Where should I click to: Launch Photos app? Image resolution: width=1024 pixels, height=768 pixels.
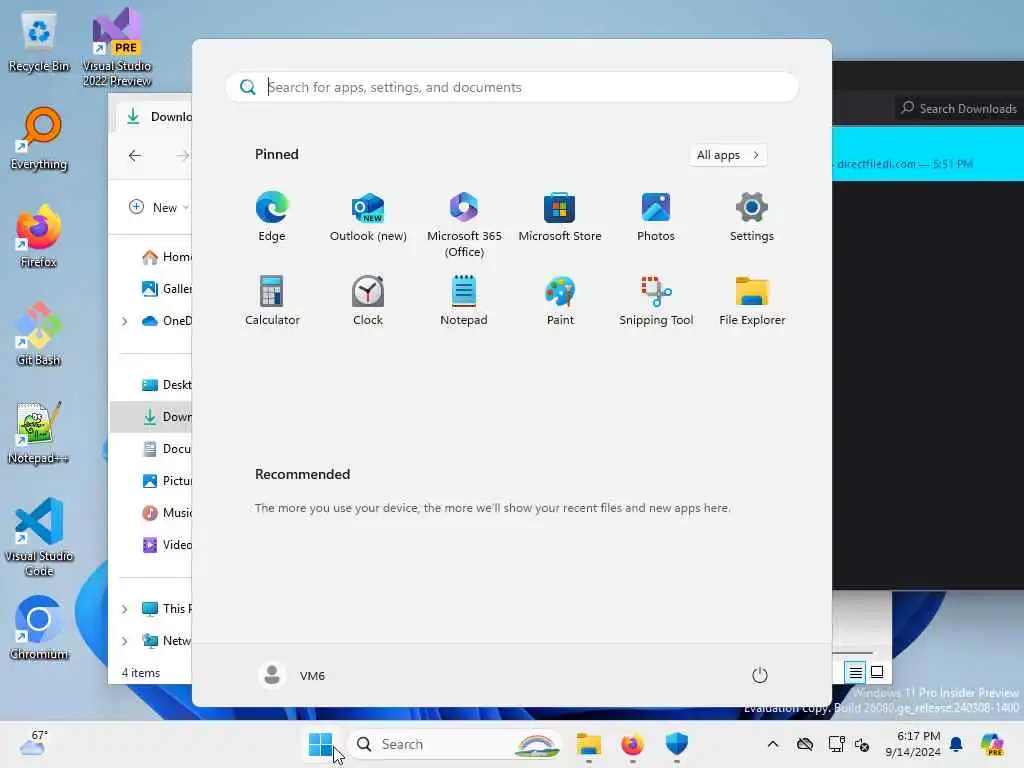point(656,217)
